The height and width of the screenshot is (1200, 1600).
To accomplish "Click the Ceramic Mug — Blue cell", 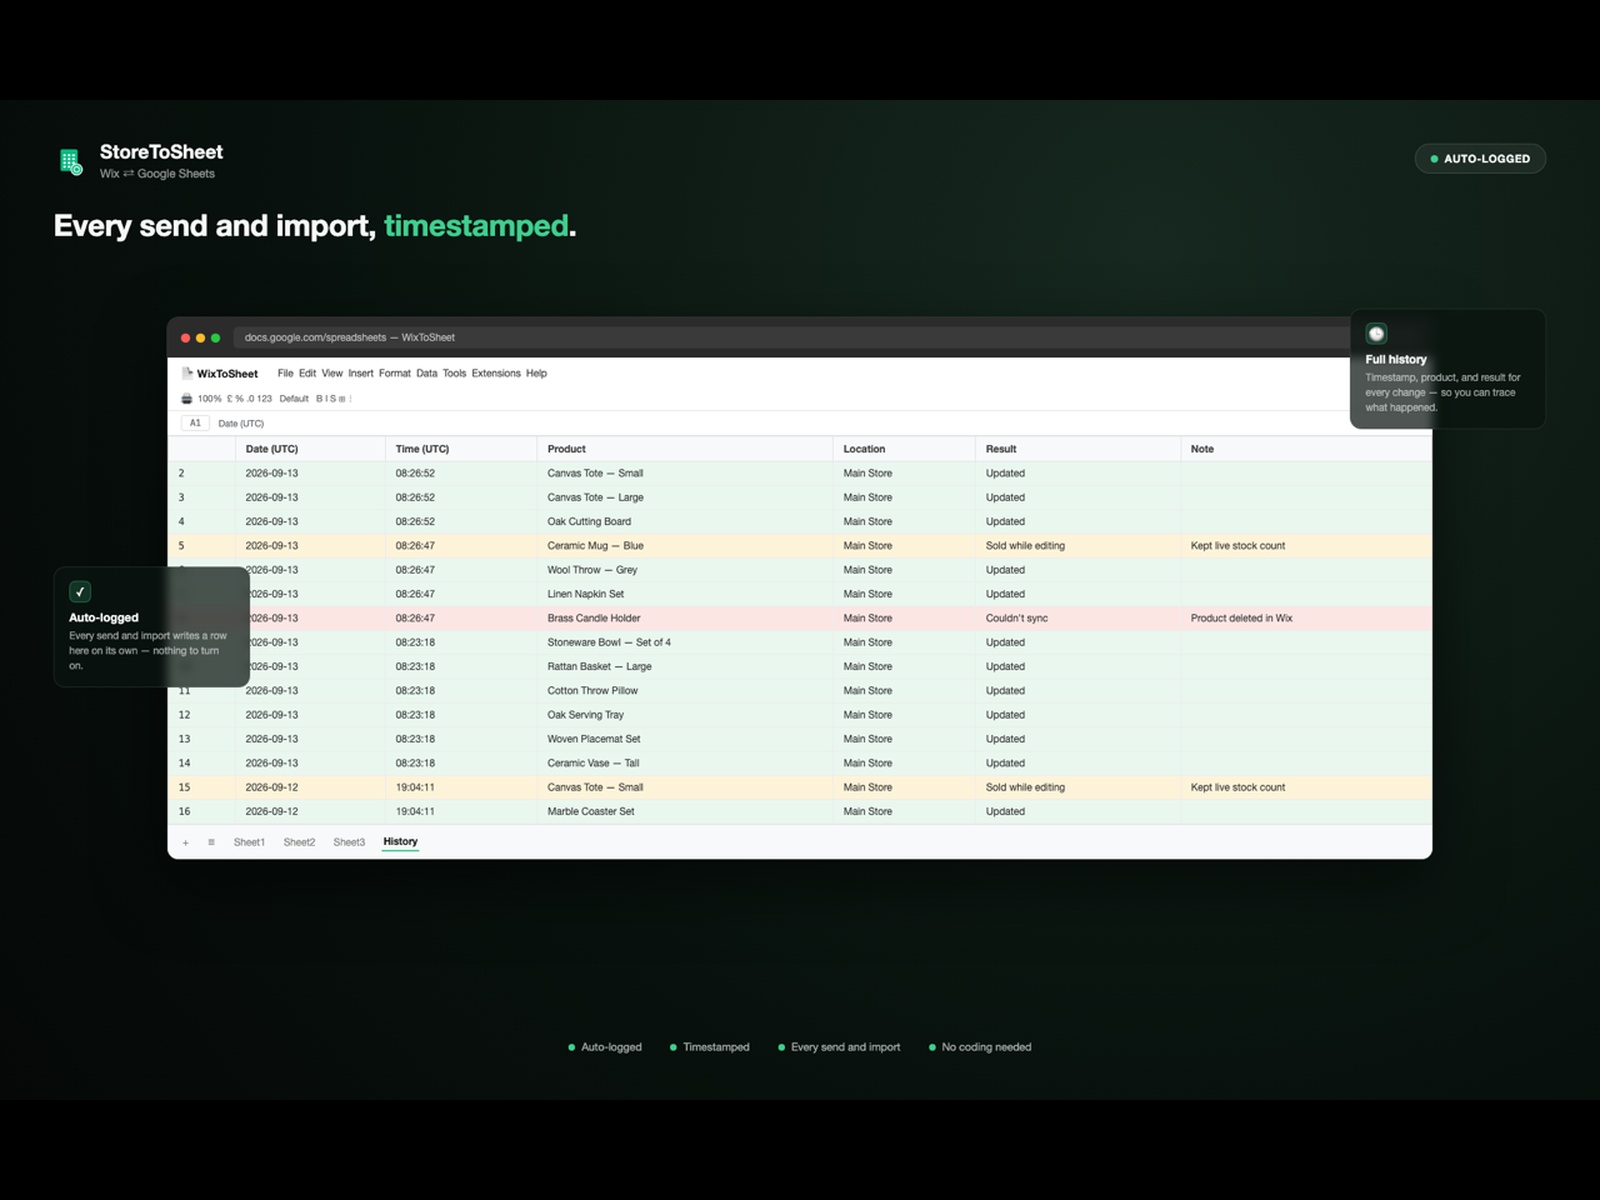I will [685, 546].
